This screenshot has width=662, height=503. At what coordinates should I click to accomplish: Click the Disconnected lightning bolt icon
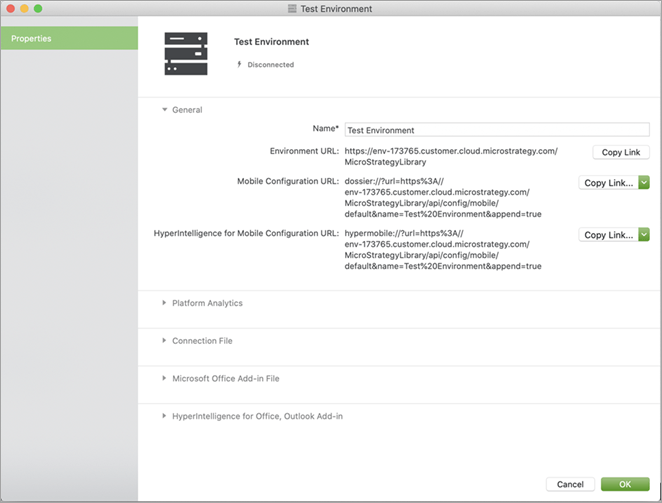(239, 64)
